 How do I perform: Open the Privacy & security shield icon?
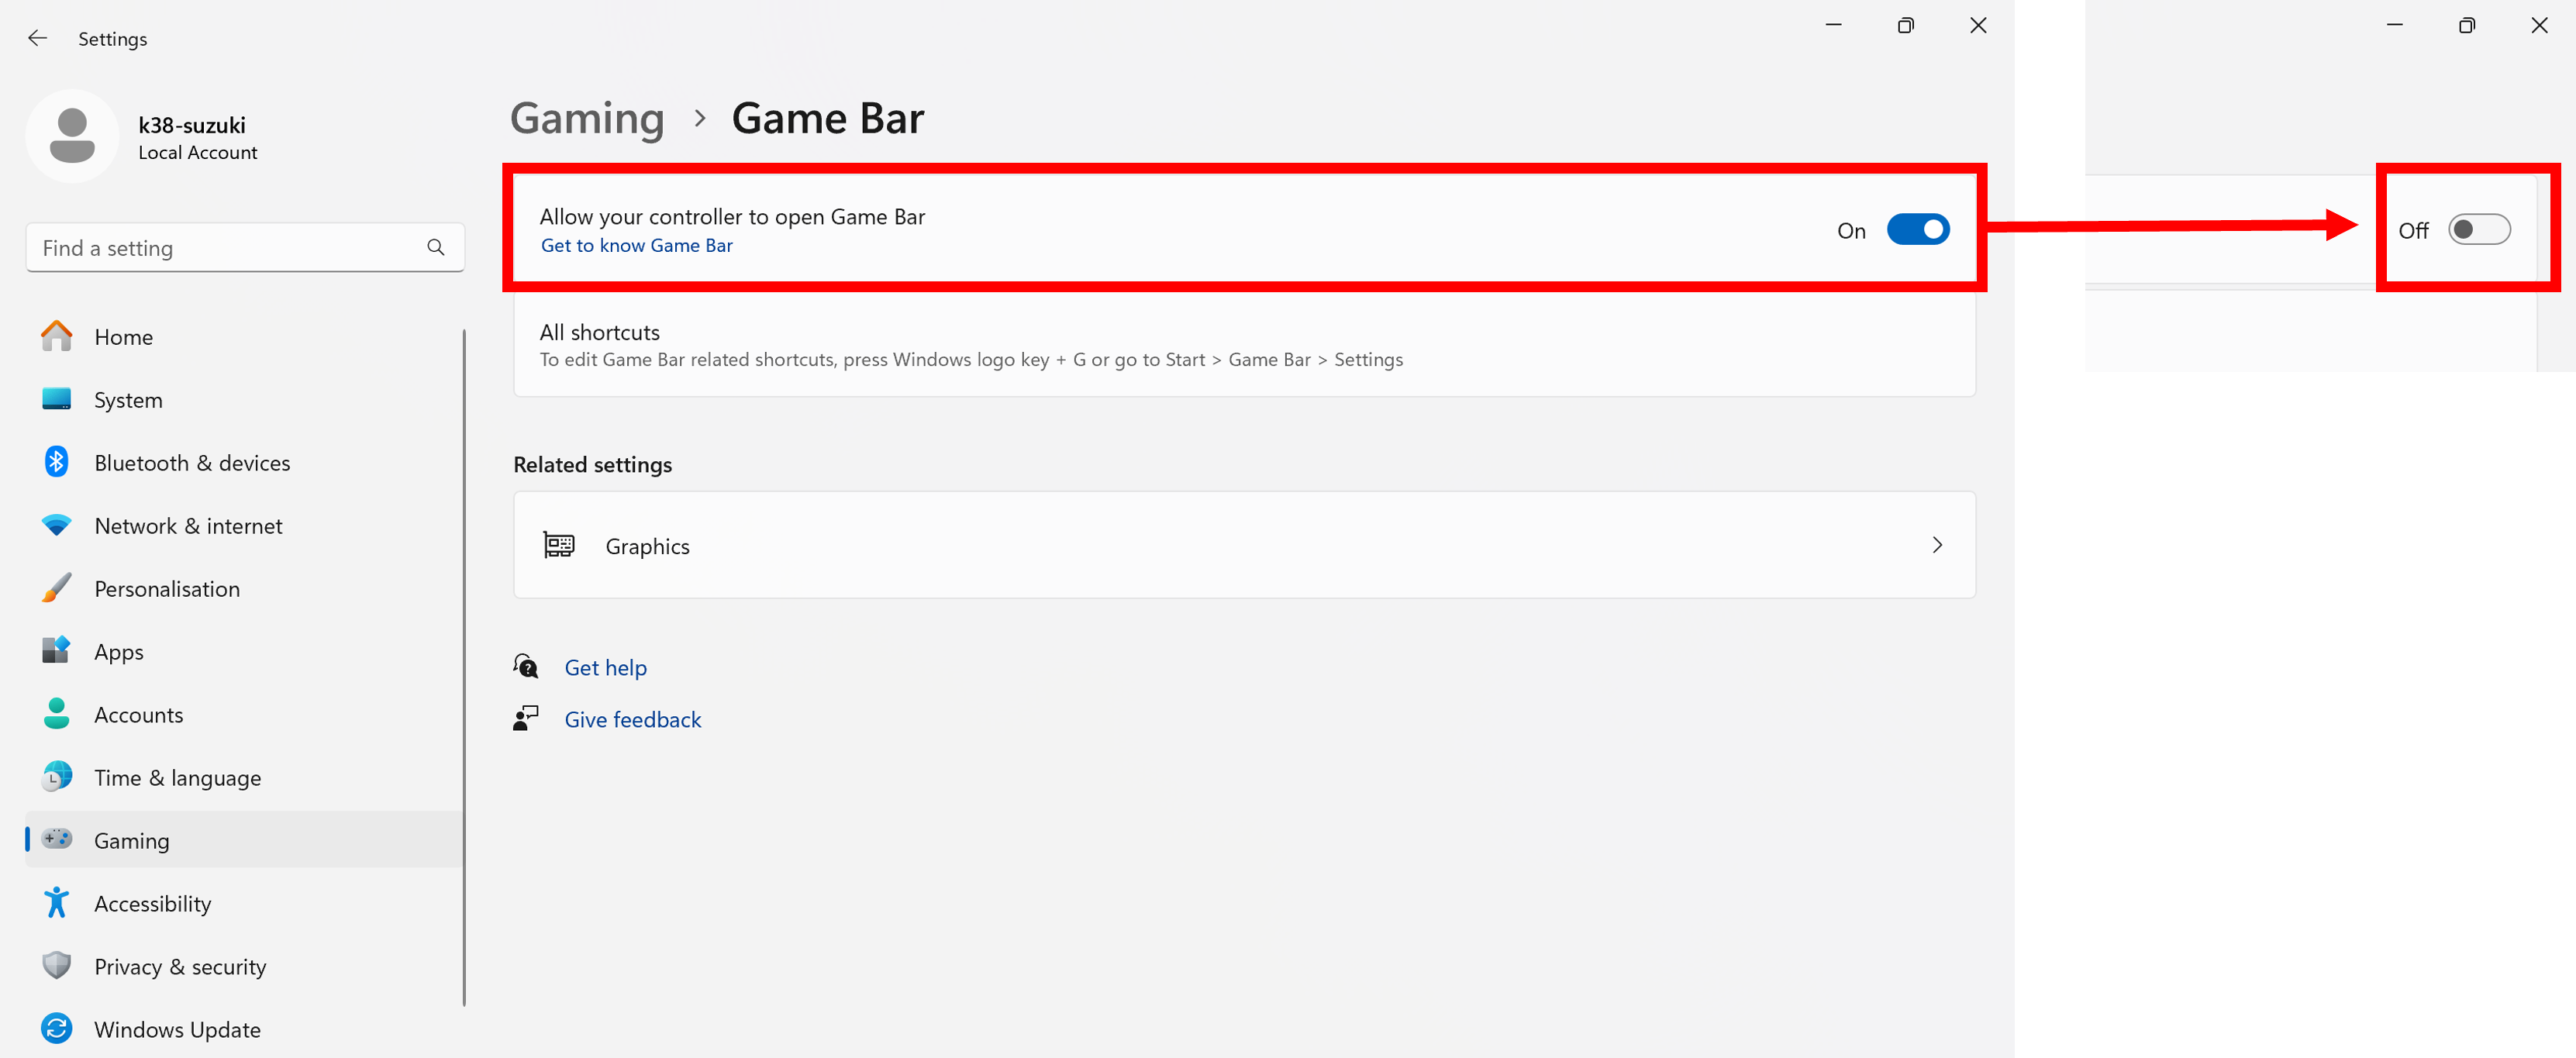click(x=57, y=965)
